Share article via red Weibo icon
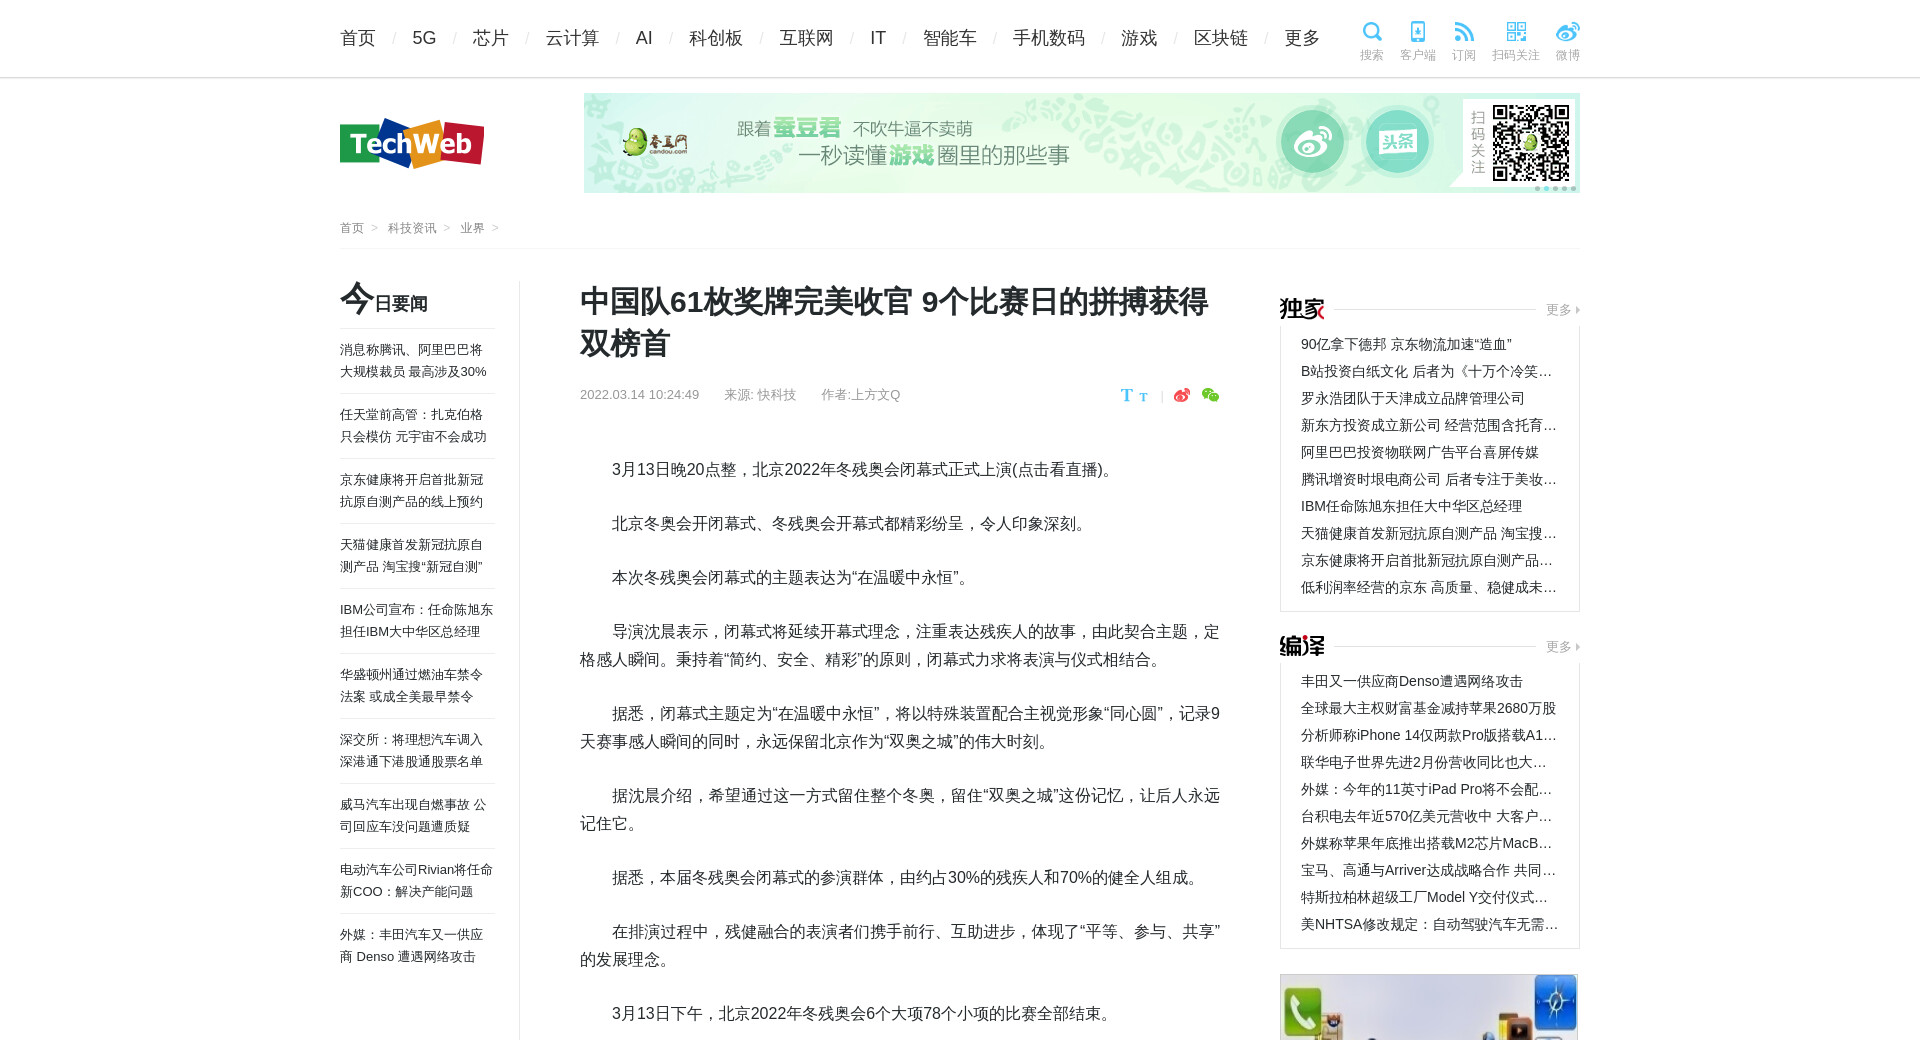Image resolution: width=1920 pixels, height=1040 pixels. [x=1182, y=395]
